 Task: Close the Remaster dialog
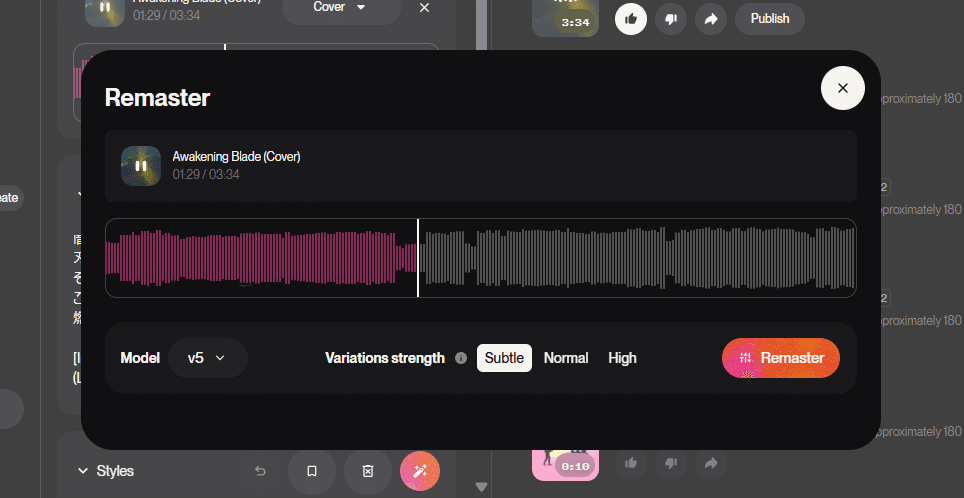(842, 88)
